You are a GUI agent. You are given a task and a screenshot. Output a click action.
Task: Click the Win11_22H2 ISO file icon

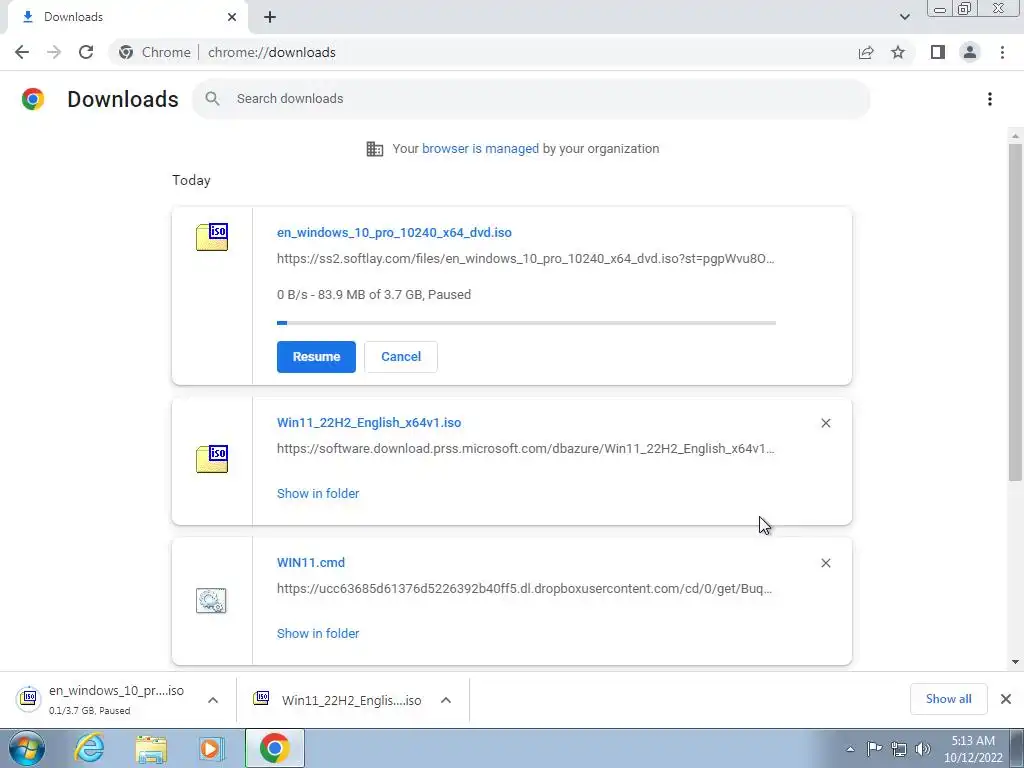click(x=212, y=459)
